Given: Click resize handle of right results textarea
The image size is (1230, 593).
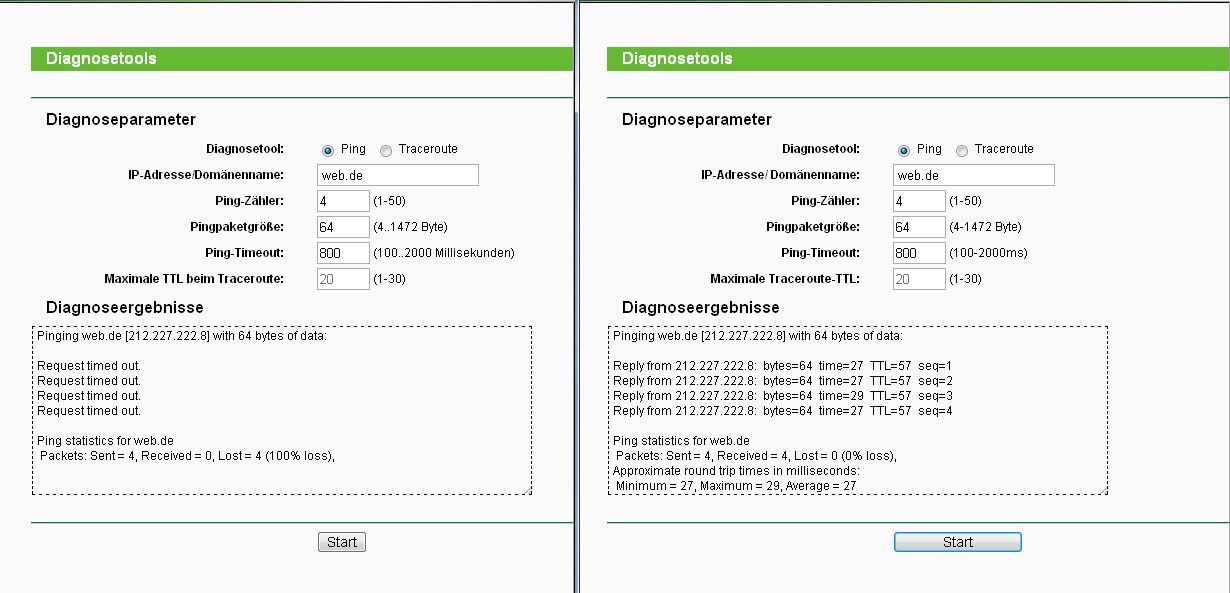Looking at the screenshot, I should [1103, 490].
